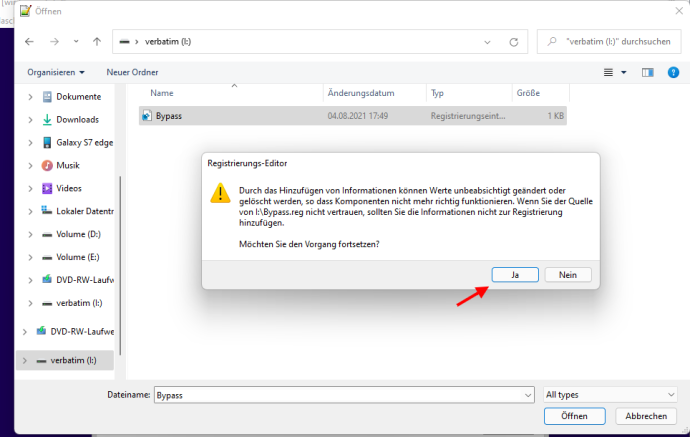Open the Downloads folder in sidebar

coord(76,119)
